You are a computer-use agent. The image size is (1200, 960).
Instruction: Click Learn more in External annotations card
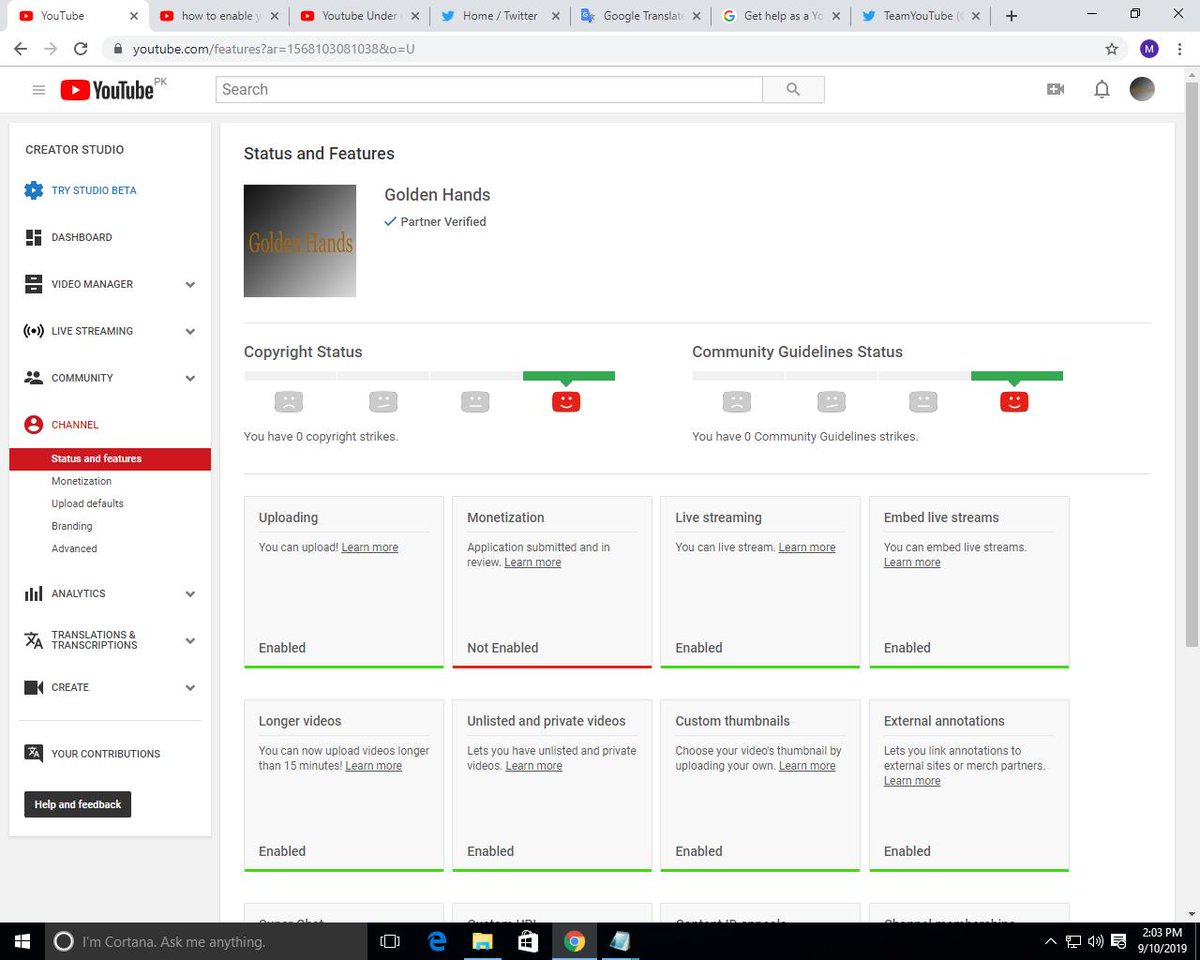click(x=912, y=781)
